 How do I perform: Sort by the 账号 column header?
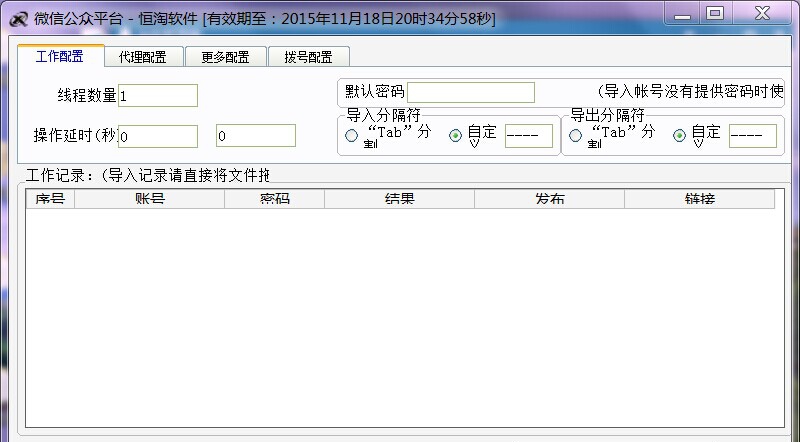[x=149, y=199]
